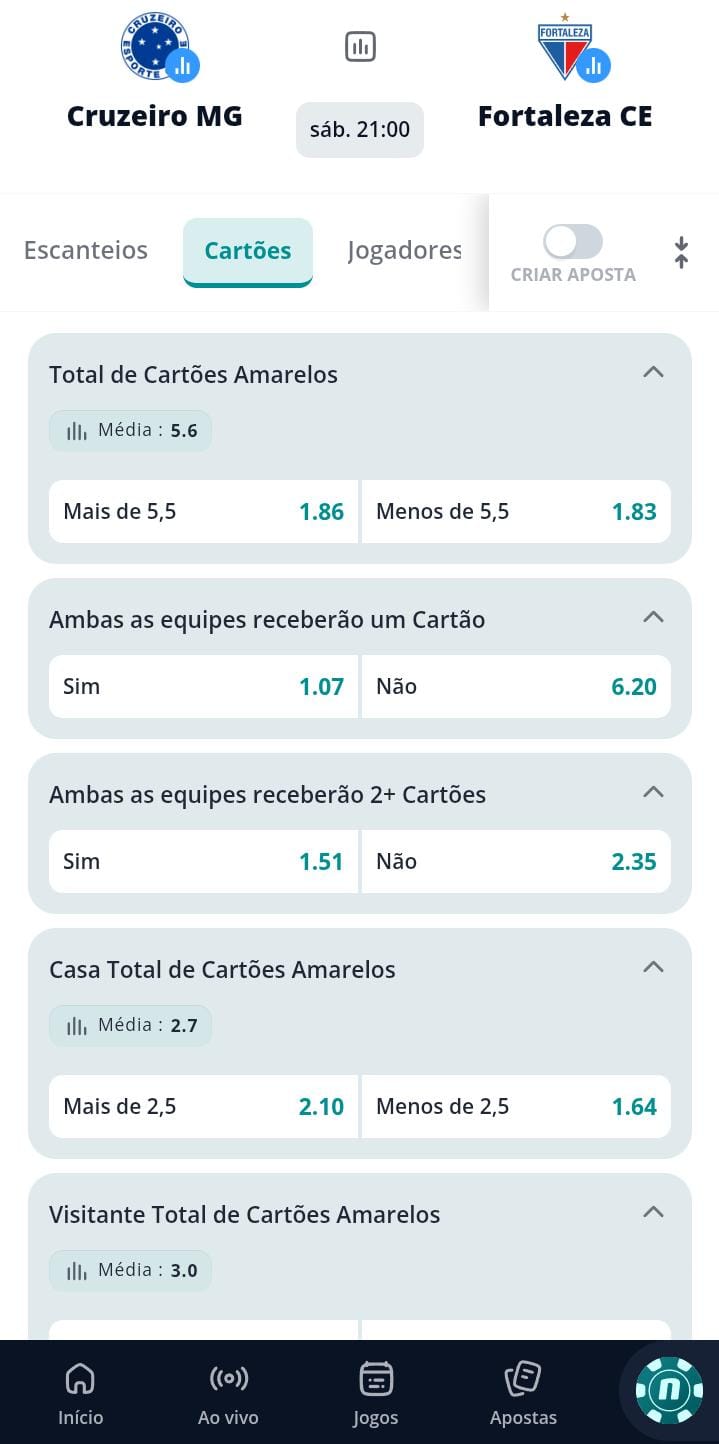This screenshot has height=1444, width=719.
Task: Switch to the Escanteios tab
Action: click(x=86, y=250)
